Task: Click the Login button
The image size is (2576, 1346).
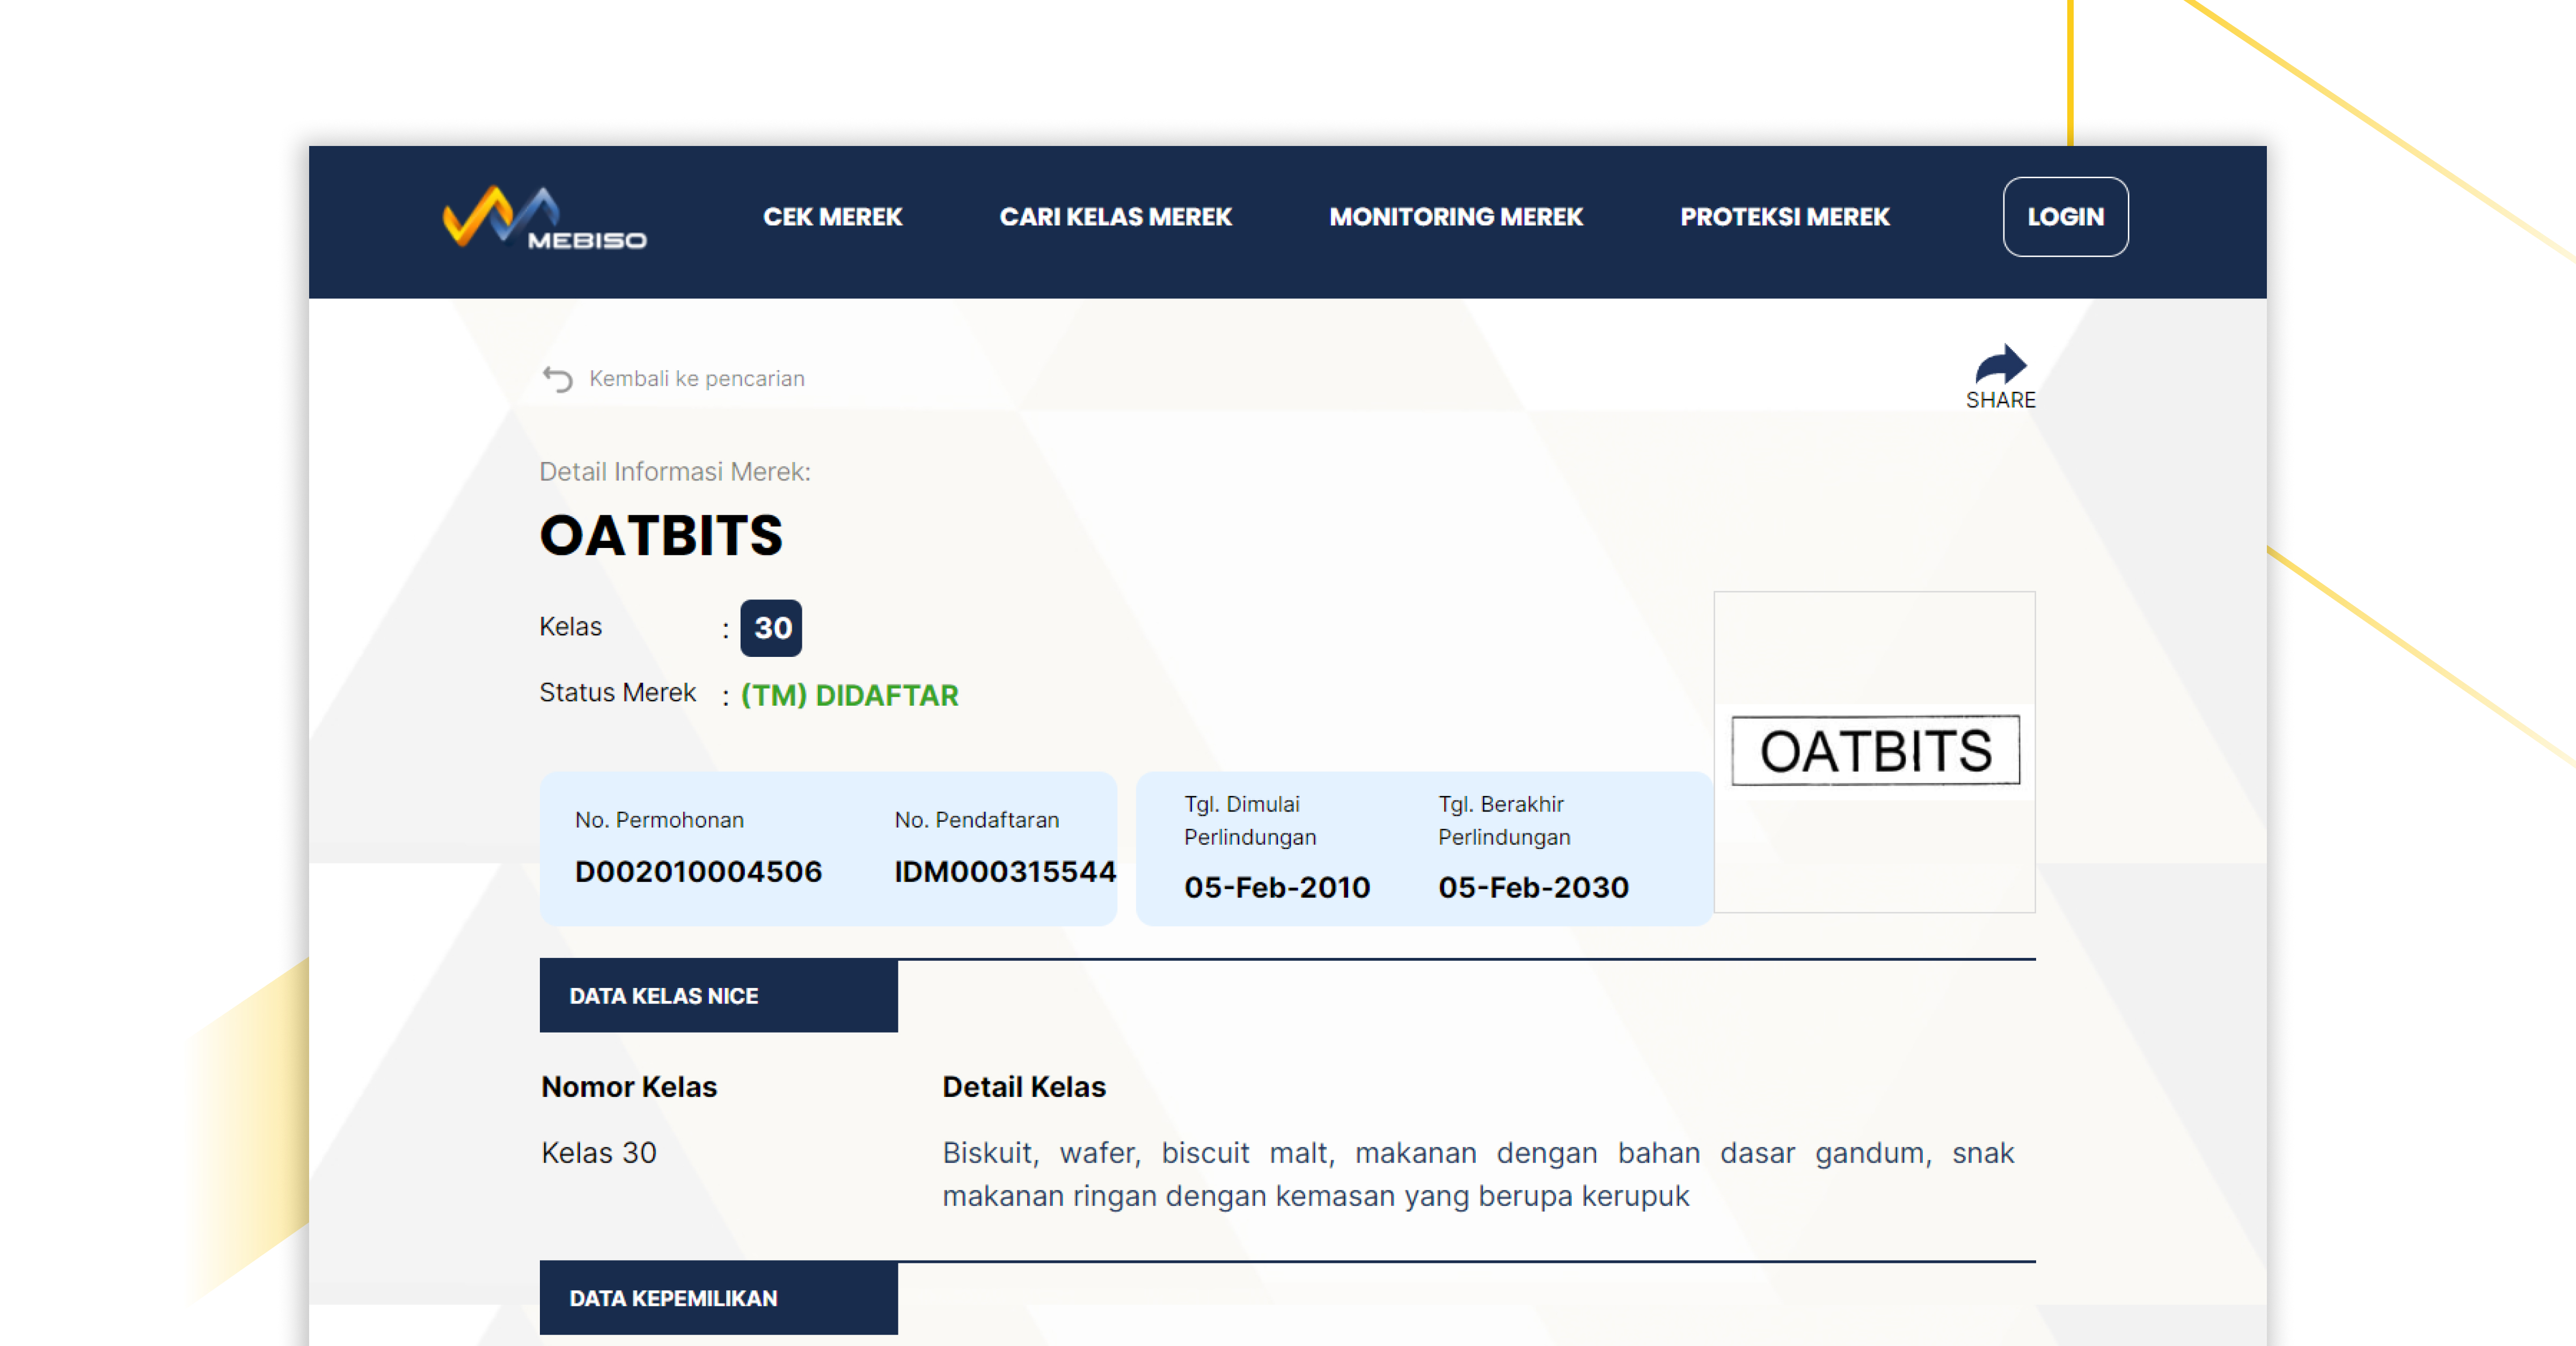Action: 2065,217
